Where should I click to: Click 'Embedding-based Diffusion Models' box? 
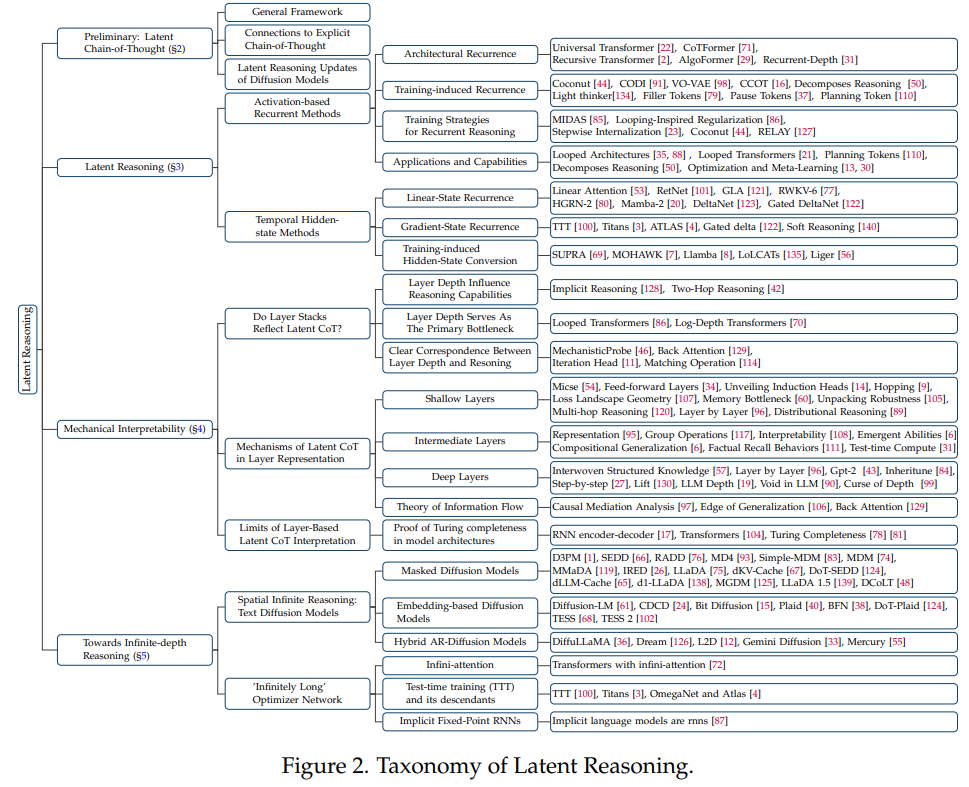460,613
